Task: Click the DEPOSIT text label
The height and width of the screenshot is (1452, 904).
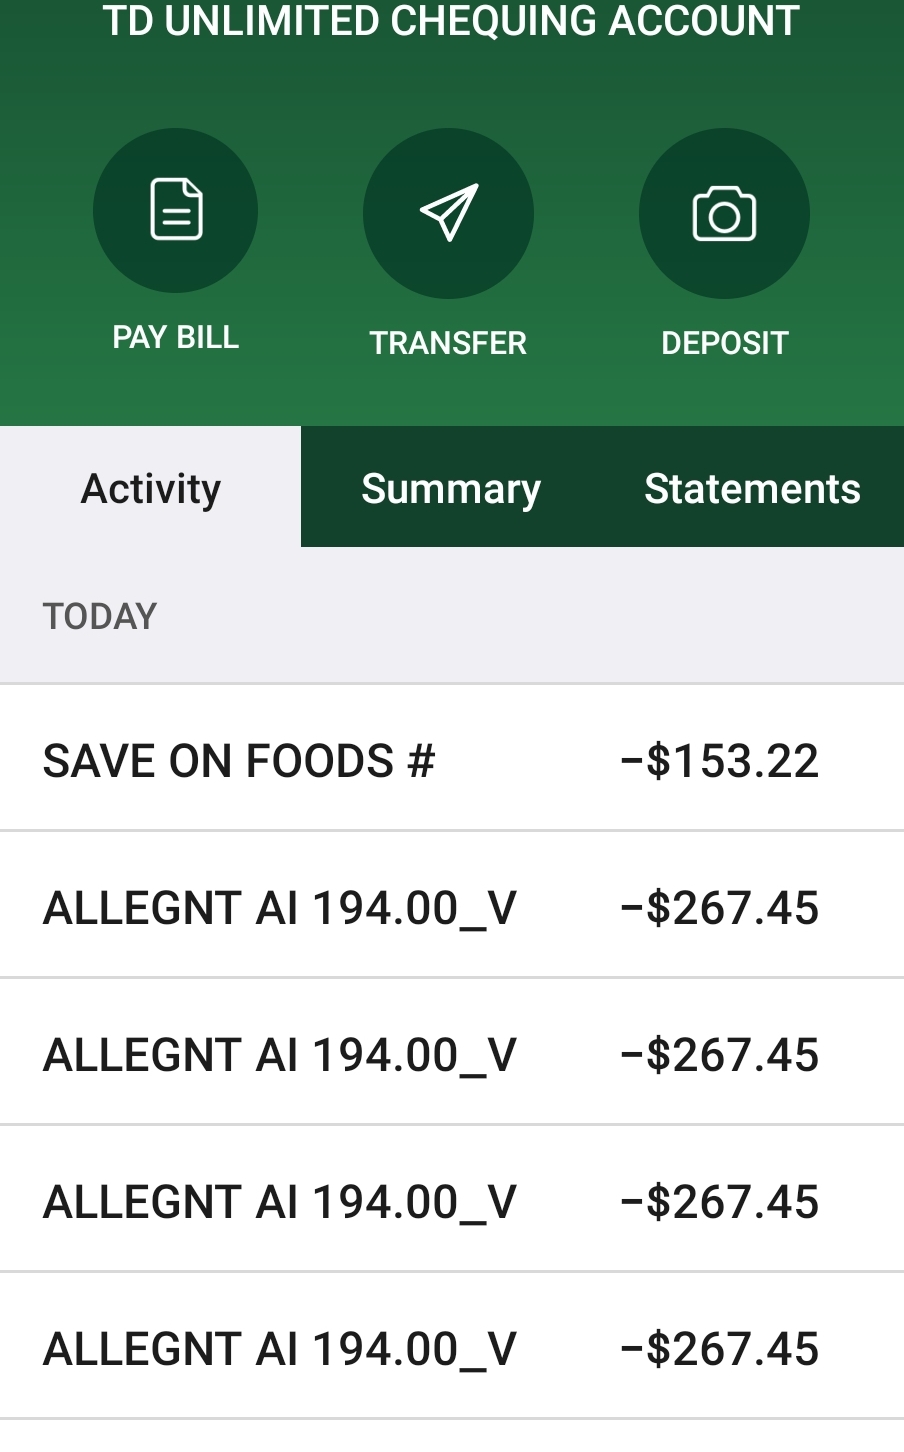Action: [x=724, y=343]
